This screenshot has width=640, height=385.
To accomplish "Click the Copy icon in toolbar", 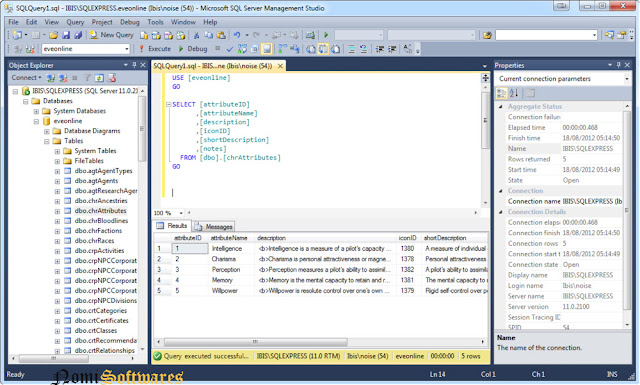I will pos(209,35).
